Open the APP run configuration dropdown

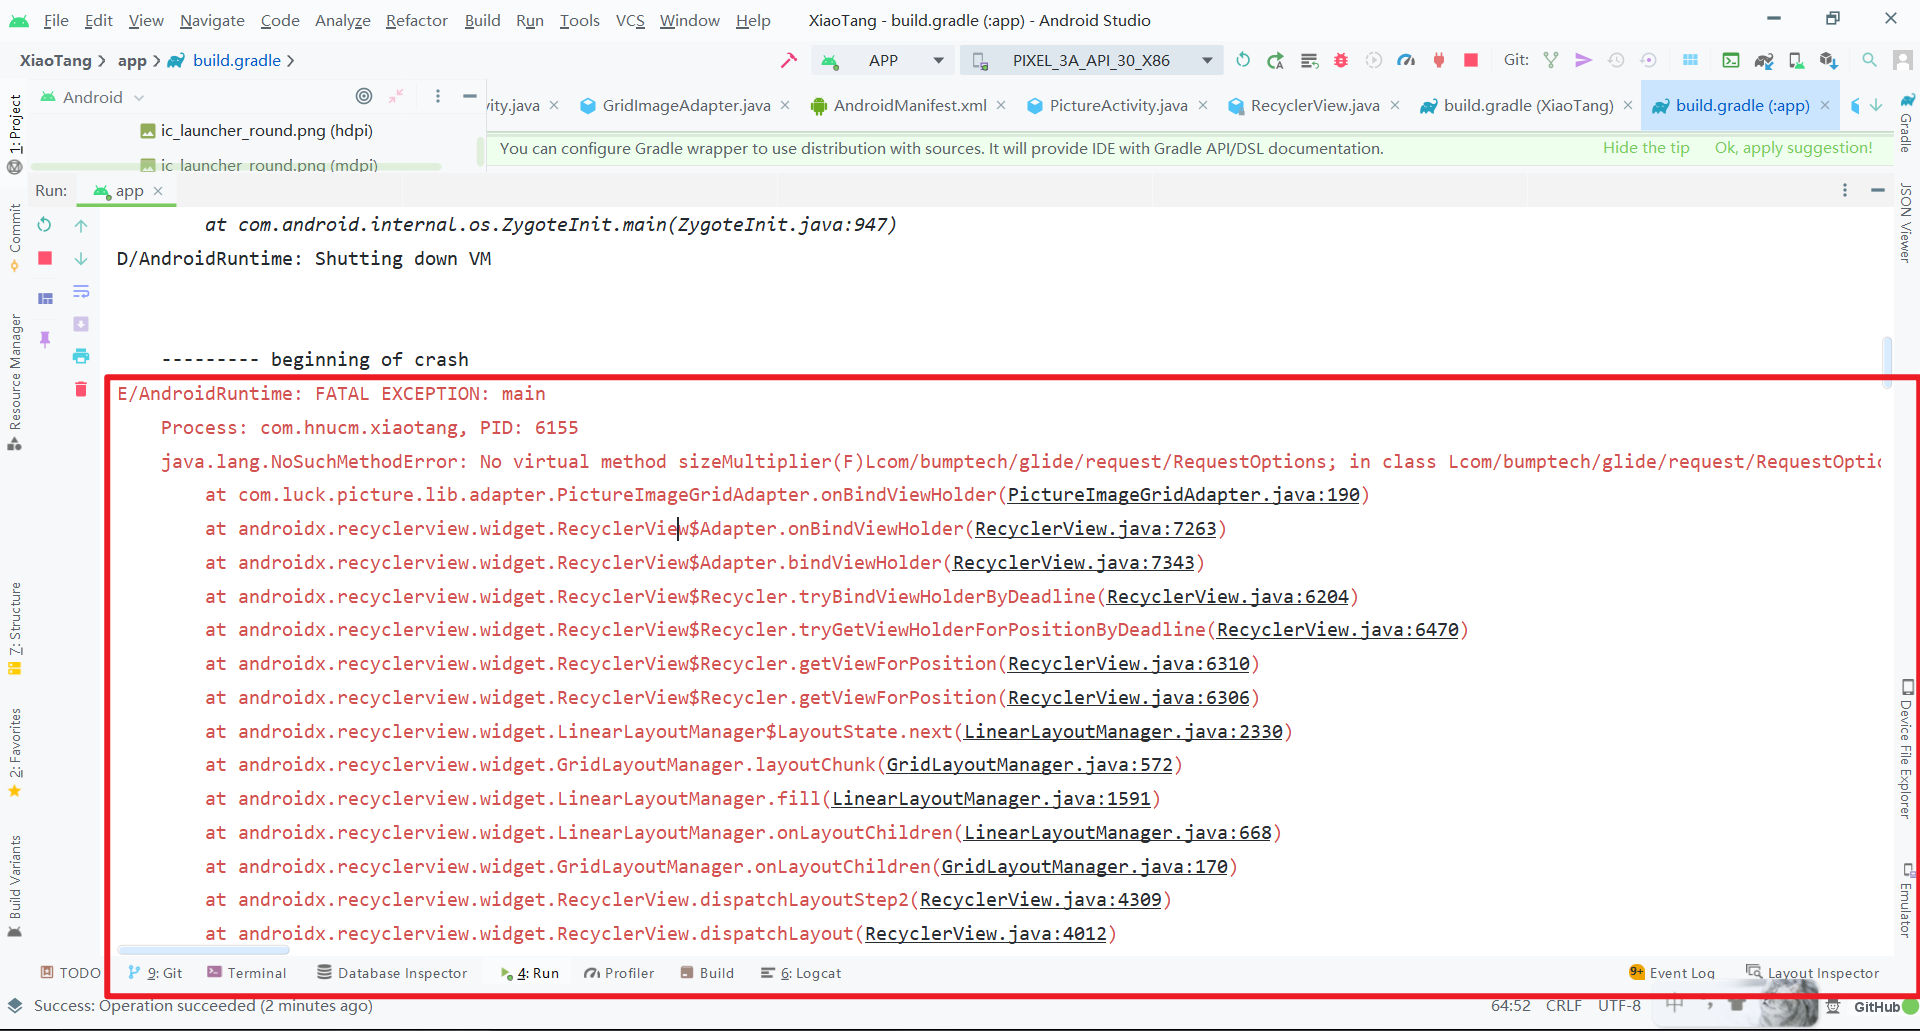(883, 60)
